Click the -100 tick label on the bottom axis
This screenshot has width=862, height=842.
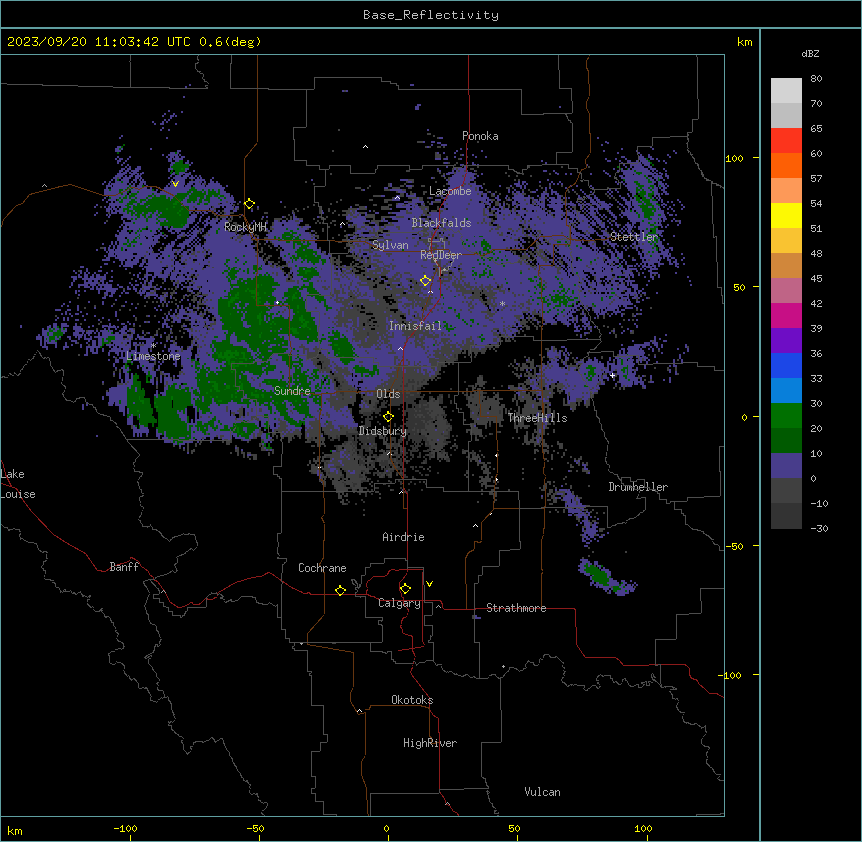pyautogui.click(x=126, y=828)
